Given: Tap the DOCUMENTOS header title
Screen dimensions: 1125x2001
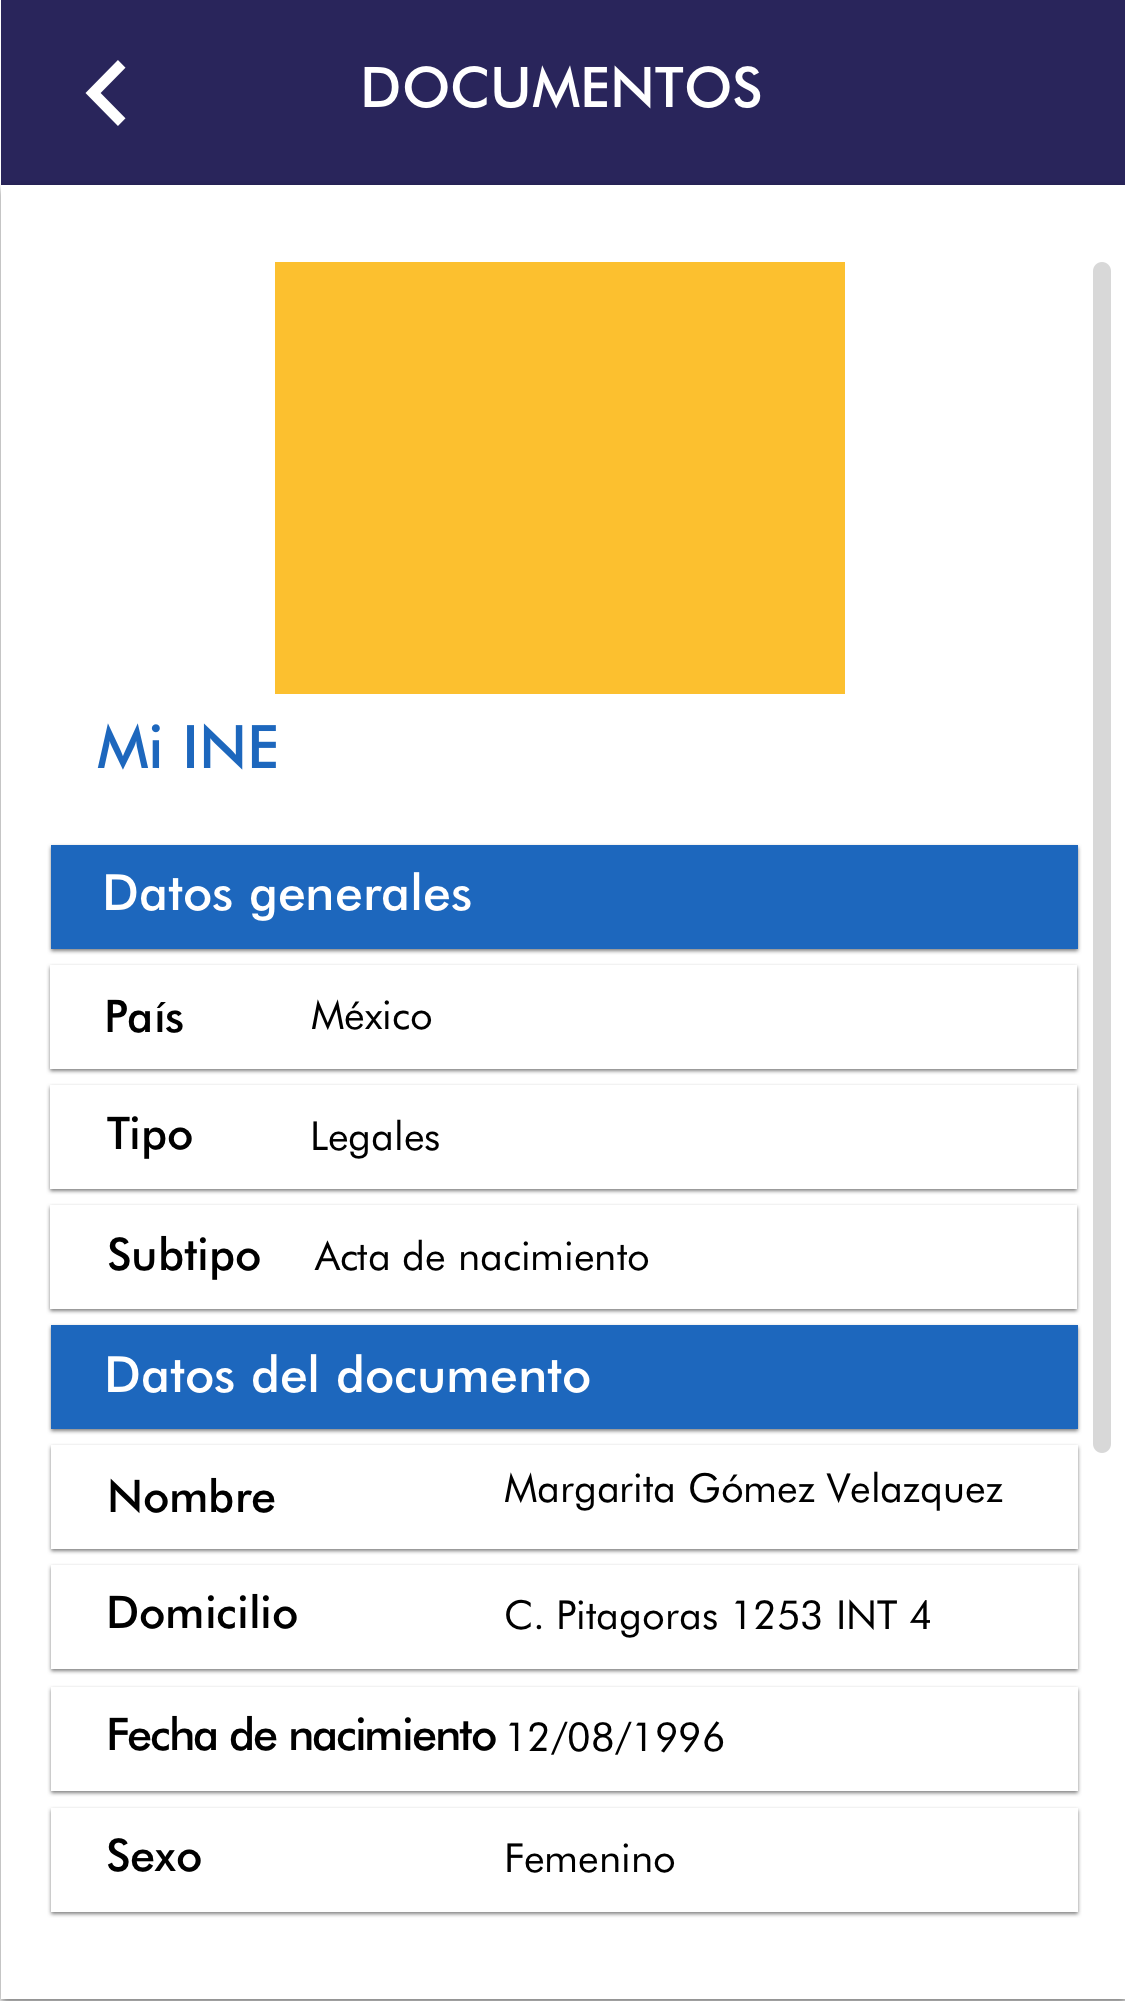Looking at the screenshot, I should tap(561, 88).
